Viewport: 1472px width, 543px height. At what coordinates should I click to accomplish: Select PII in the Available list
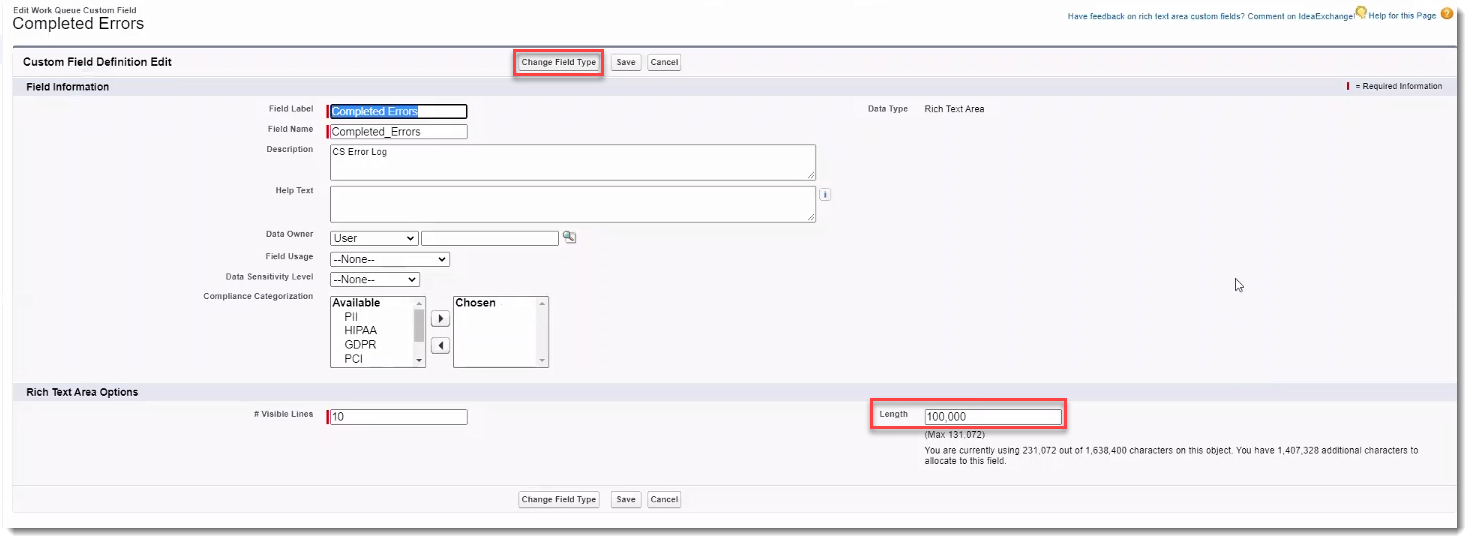351,317
